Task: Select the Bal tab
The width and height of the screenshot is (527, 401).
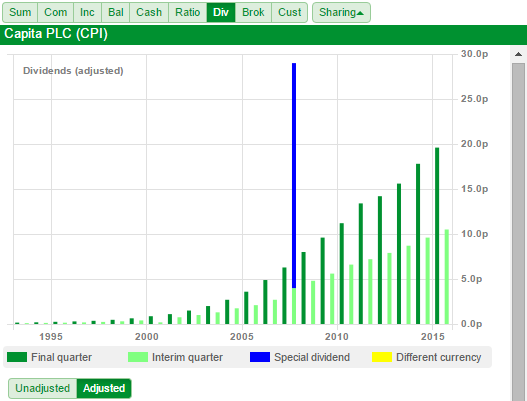Action: point(116,12)
